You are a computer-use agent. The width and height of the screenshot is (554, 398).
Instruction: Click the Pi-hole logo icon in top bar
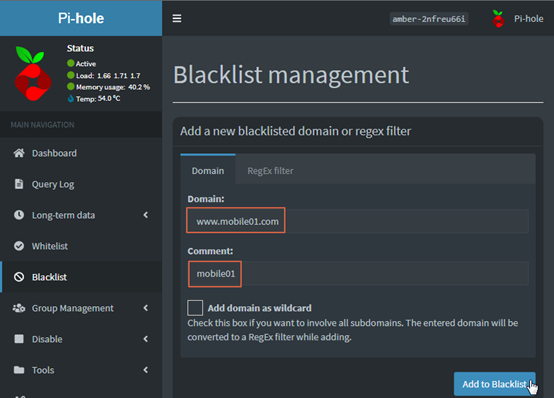tap(498, 19)
